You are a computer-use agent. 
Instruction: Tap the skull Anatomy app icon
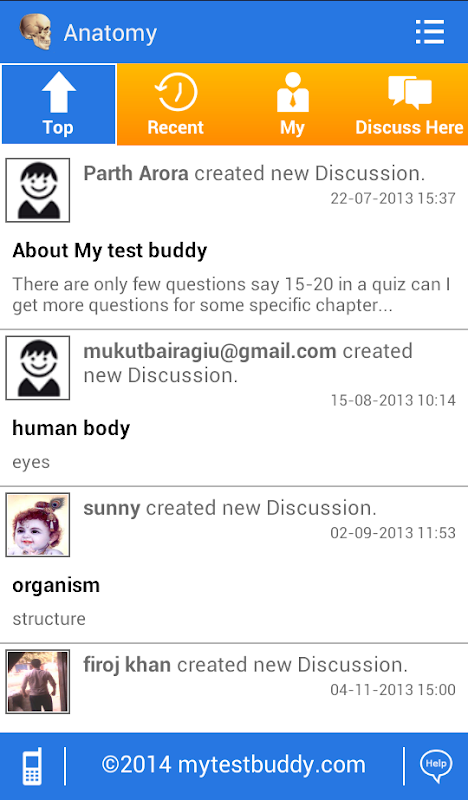tap(36, 32)
